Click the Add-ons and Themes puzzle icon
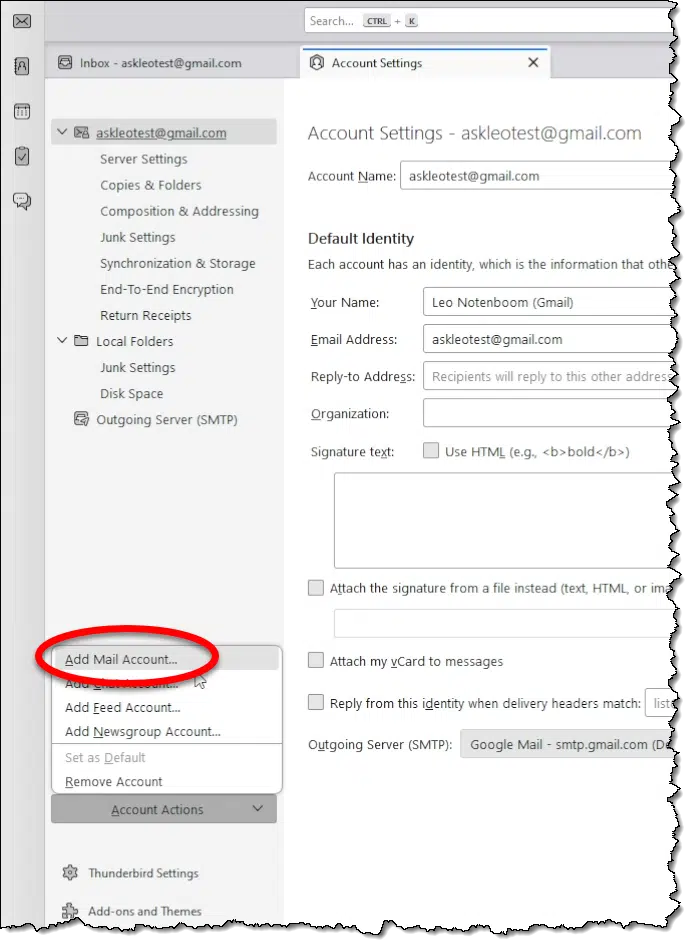Image resolution: width=694 pixels, height=946 pixels. [70, 910]
